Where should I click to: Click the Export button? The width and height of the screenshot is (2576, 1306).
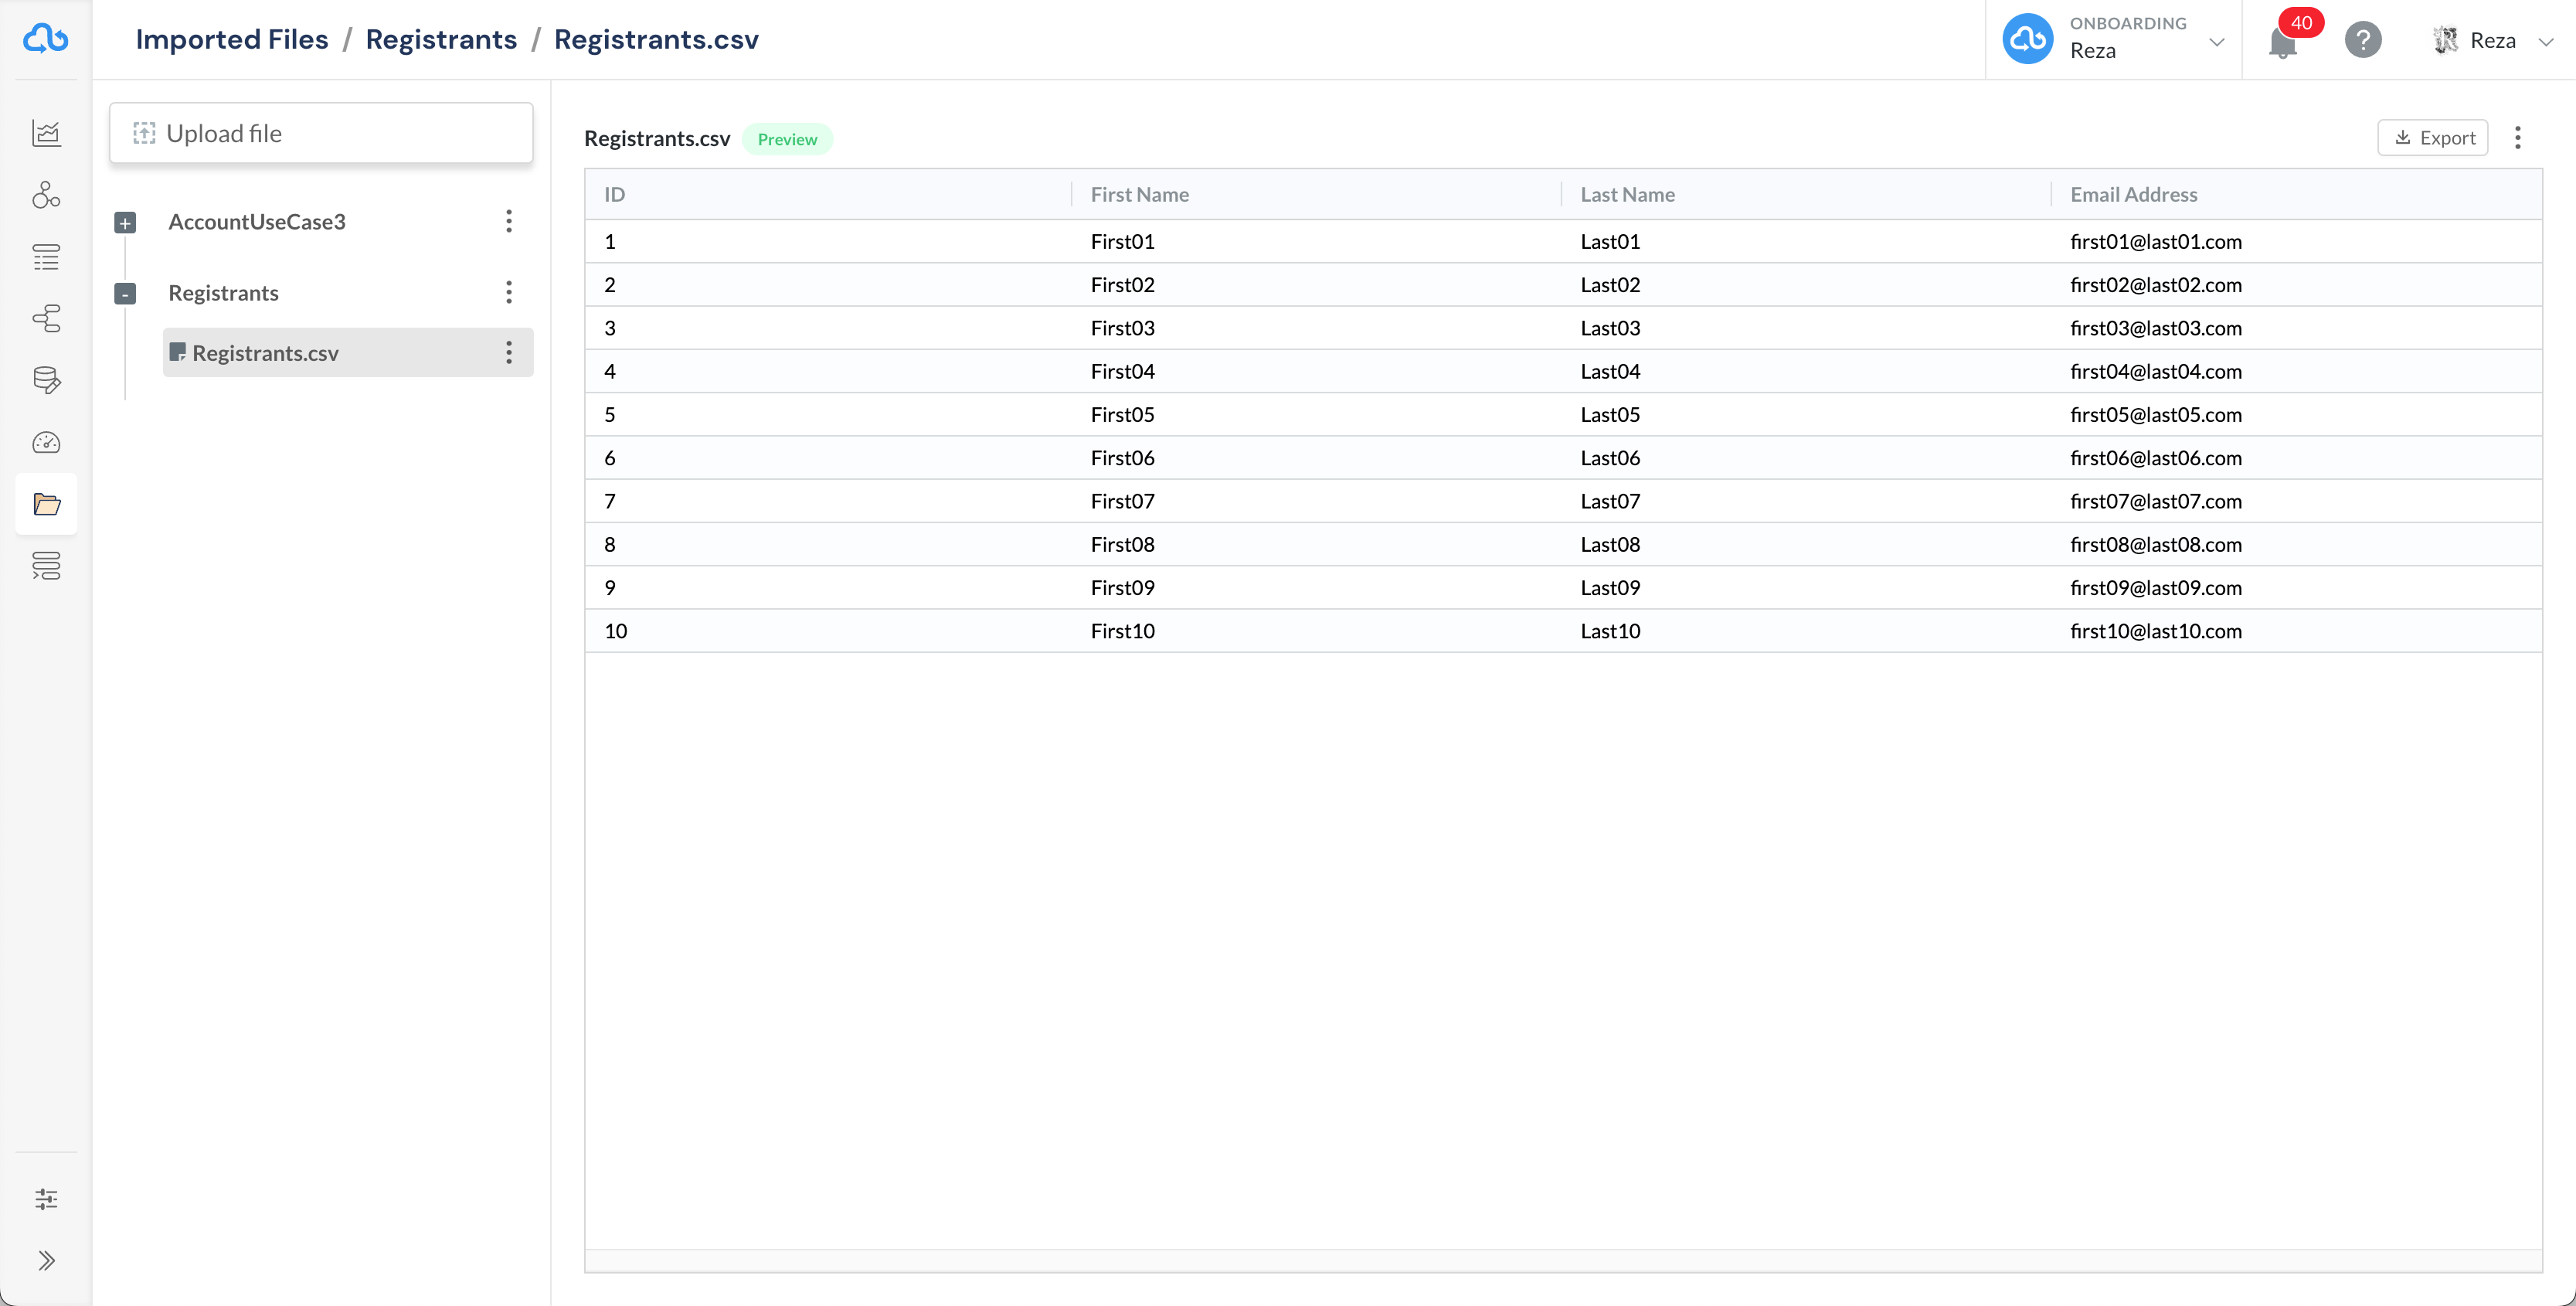[2433, 137]
